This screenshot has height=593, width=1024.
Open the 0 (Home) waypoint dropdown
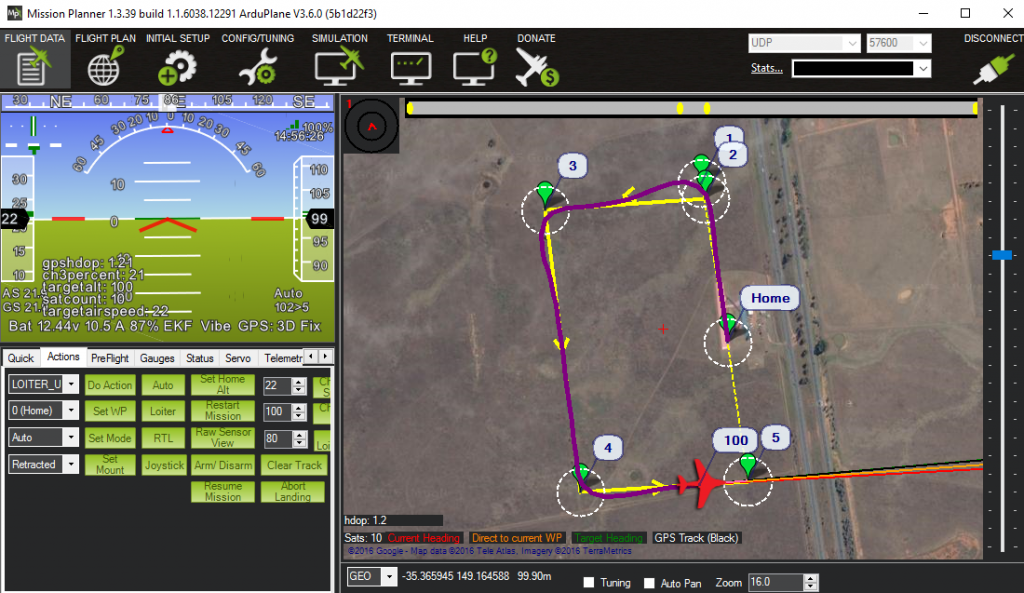(71, 411)
